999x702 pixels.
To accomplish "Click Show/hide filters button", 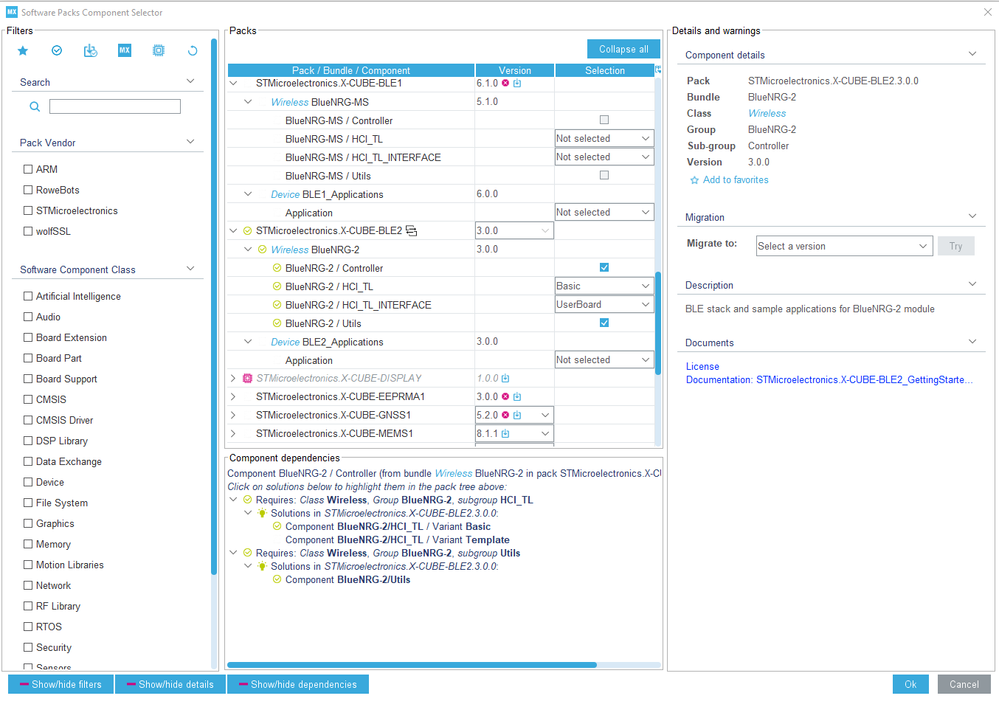I will (x=61, y=684).
